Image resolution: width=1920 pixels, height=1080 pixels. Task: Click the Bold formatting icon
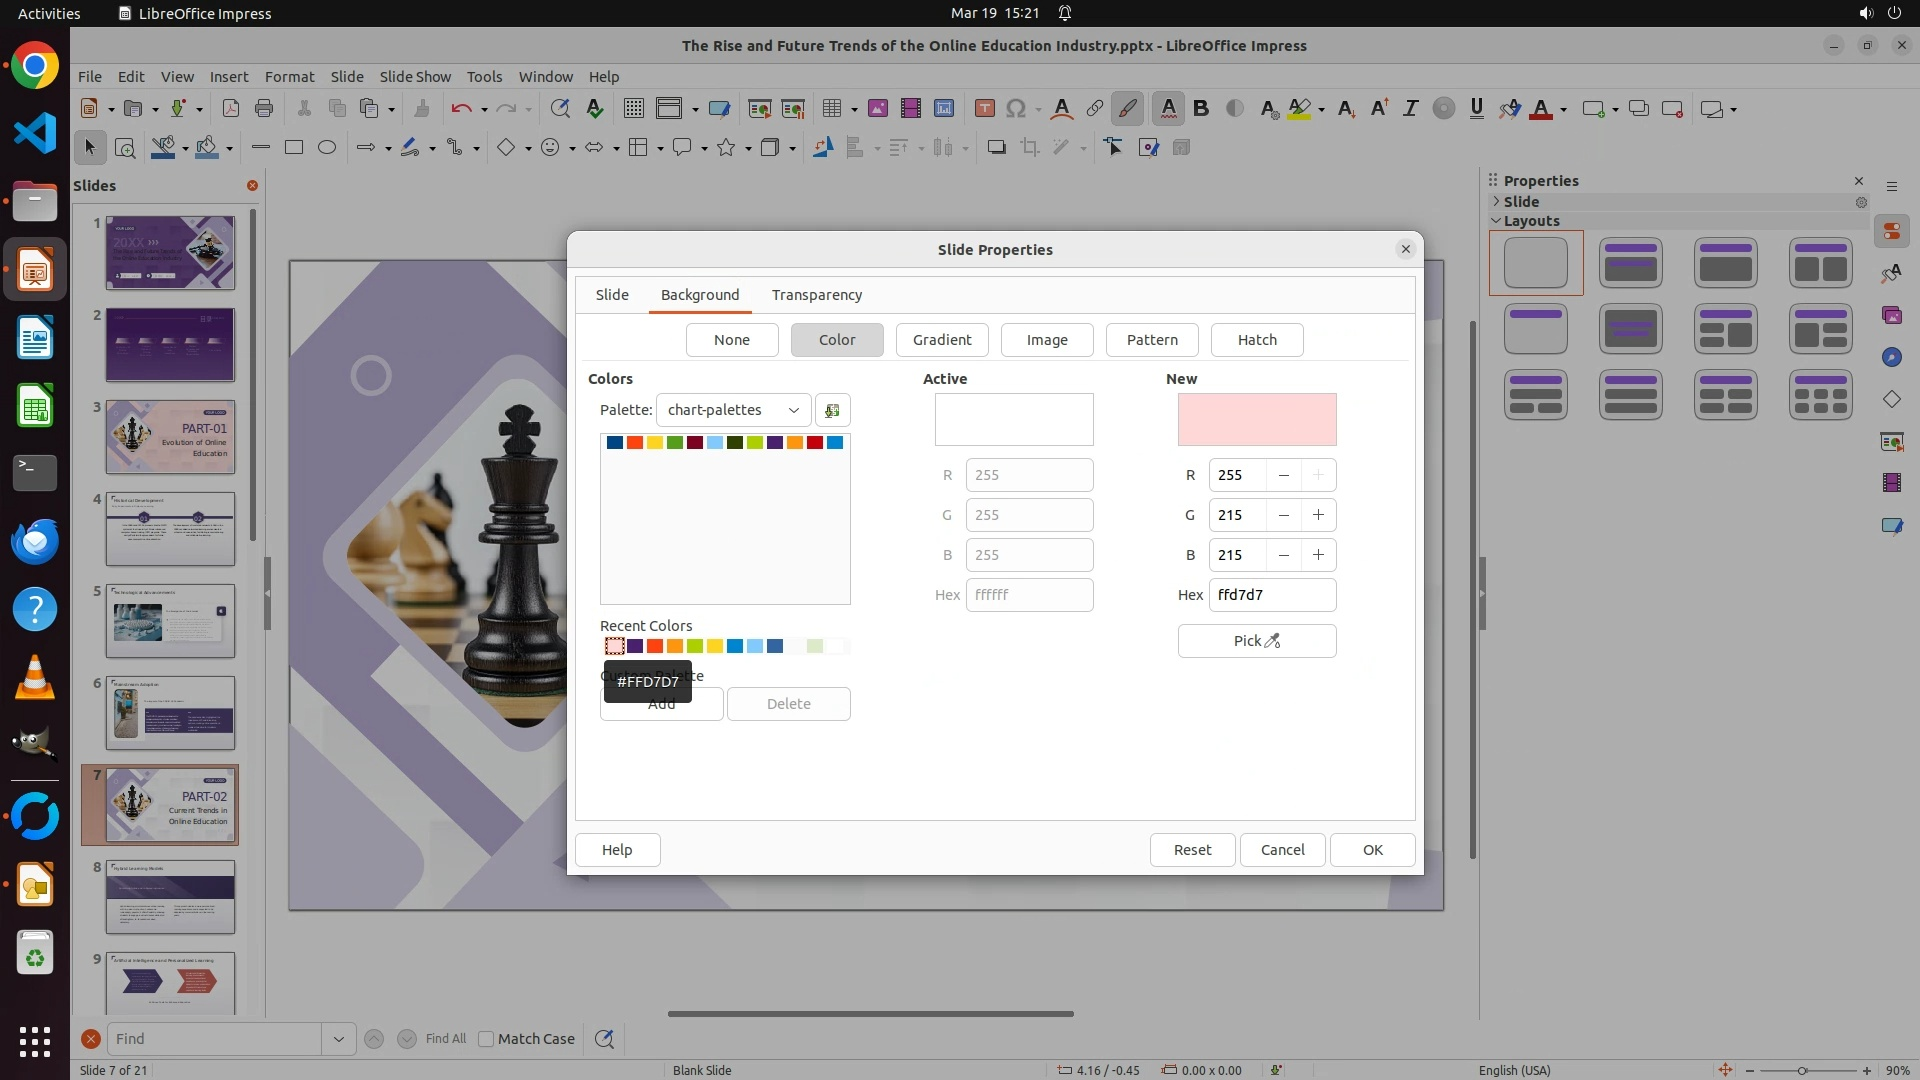point(1201,108)
